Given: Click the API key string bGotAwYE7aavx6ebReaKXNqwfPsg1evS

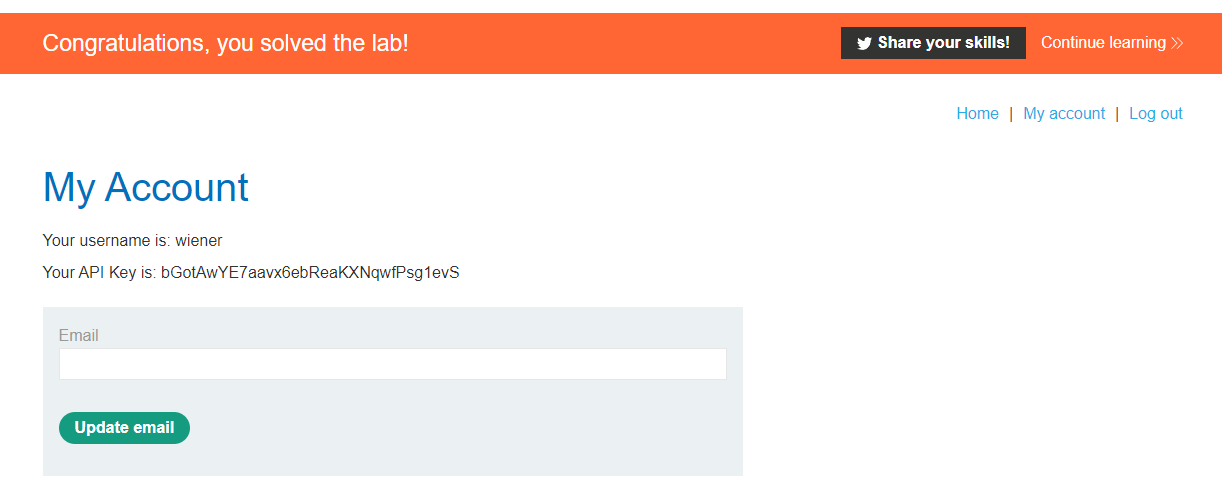Looking at the screenshot, I should [310, 272].
